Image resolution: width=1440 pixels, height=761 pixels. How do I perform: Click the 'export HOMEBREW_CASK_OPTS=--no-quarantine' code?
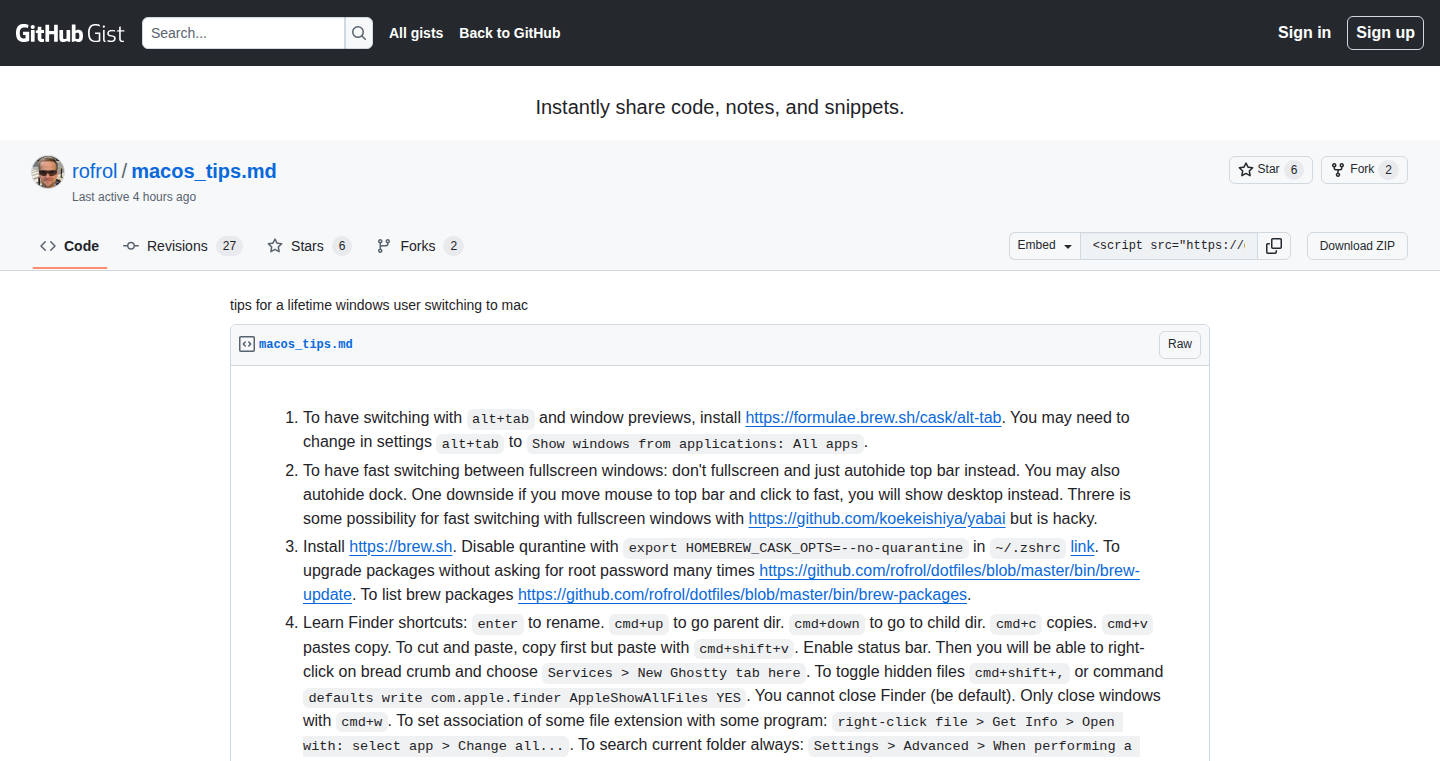pos(796,547)
